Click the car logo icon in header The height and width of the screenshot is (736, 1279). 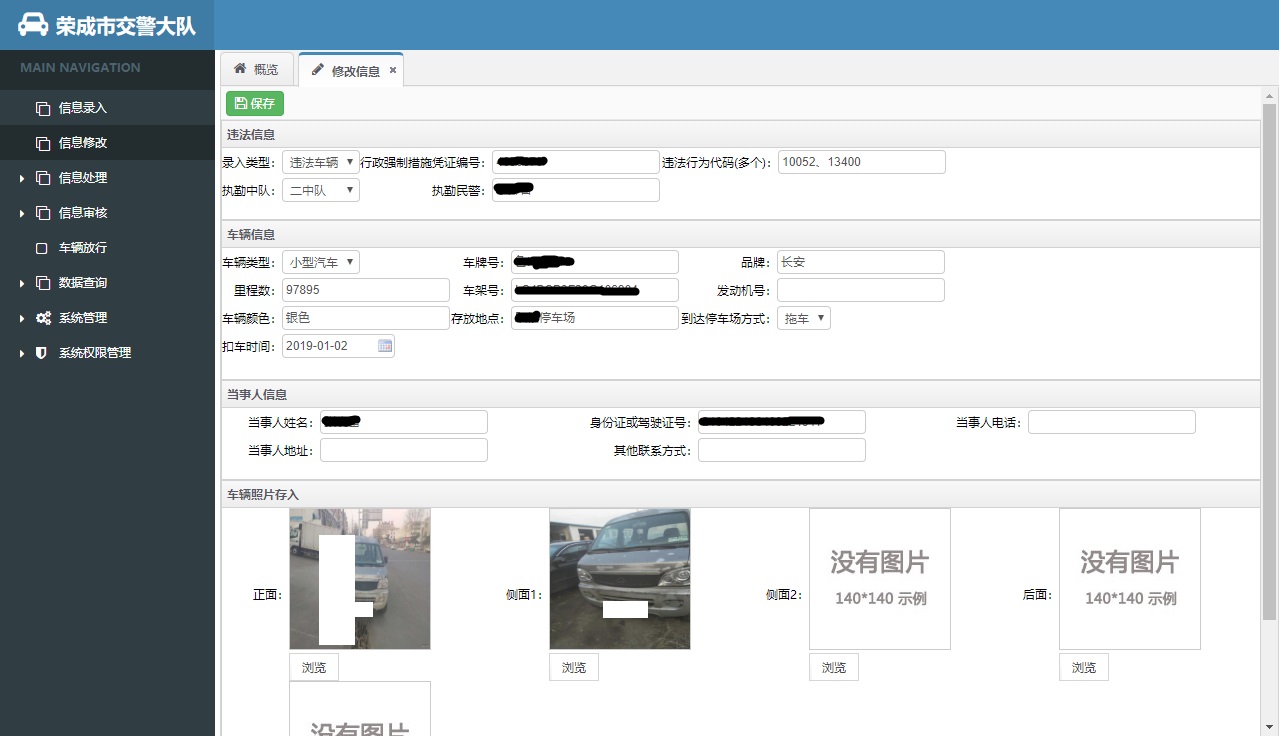[x=33, y=25]
